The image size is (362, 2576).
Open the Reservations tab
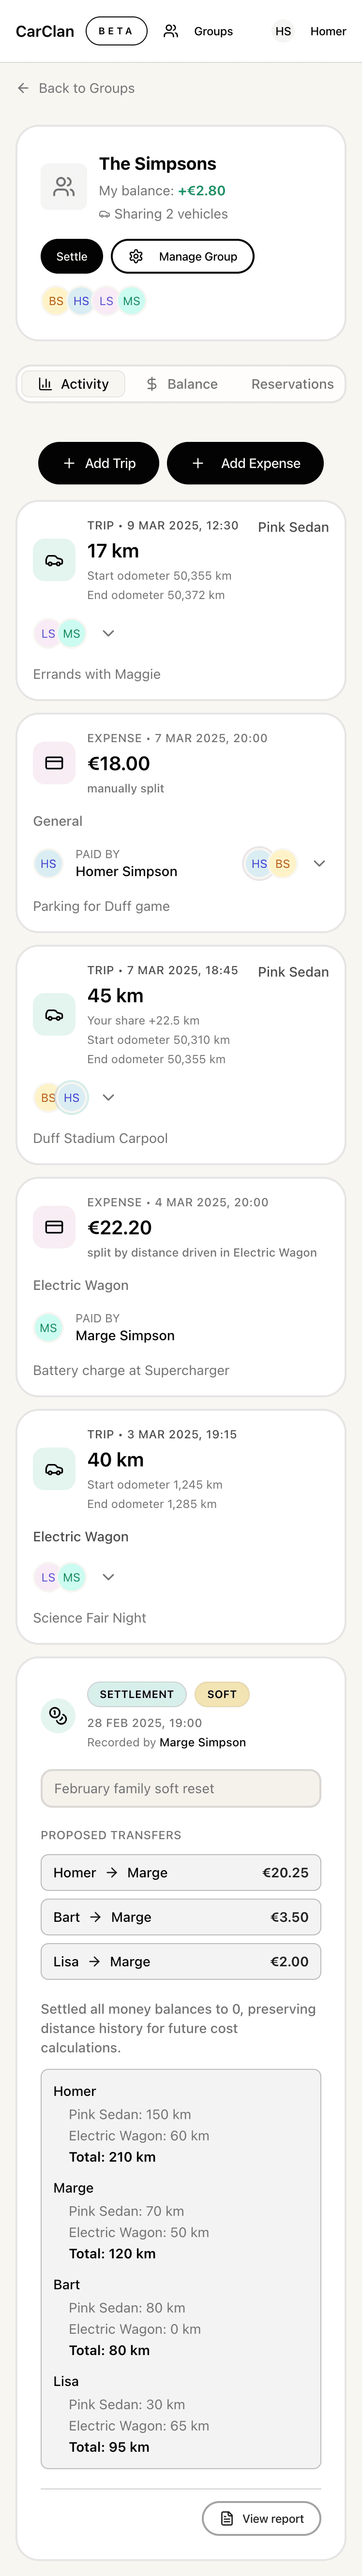(292, 384)
